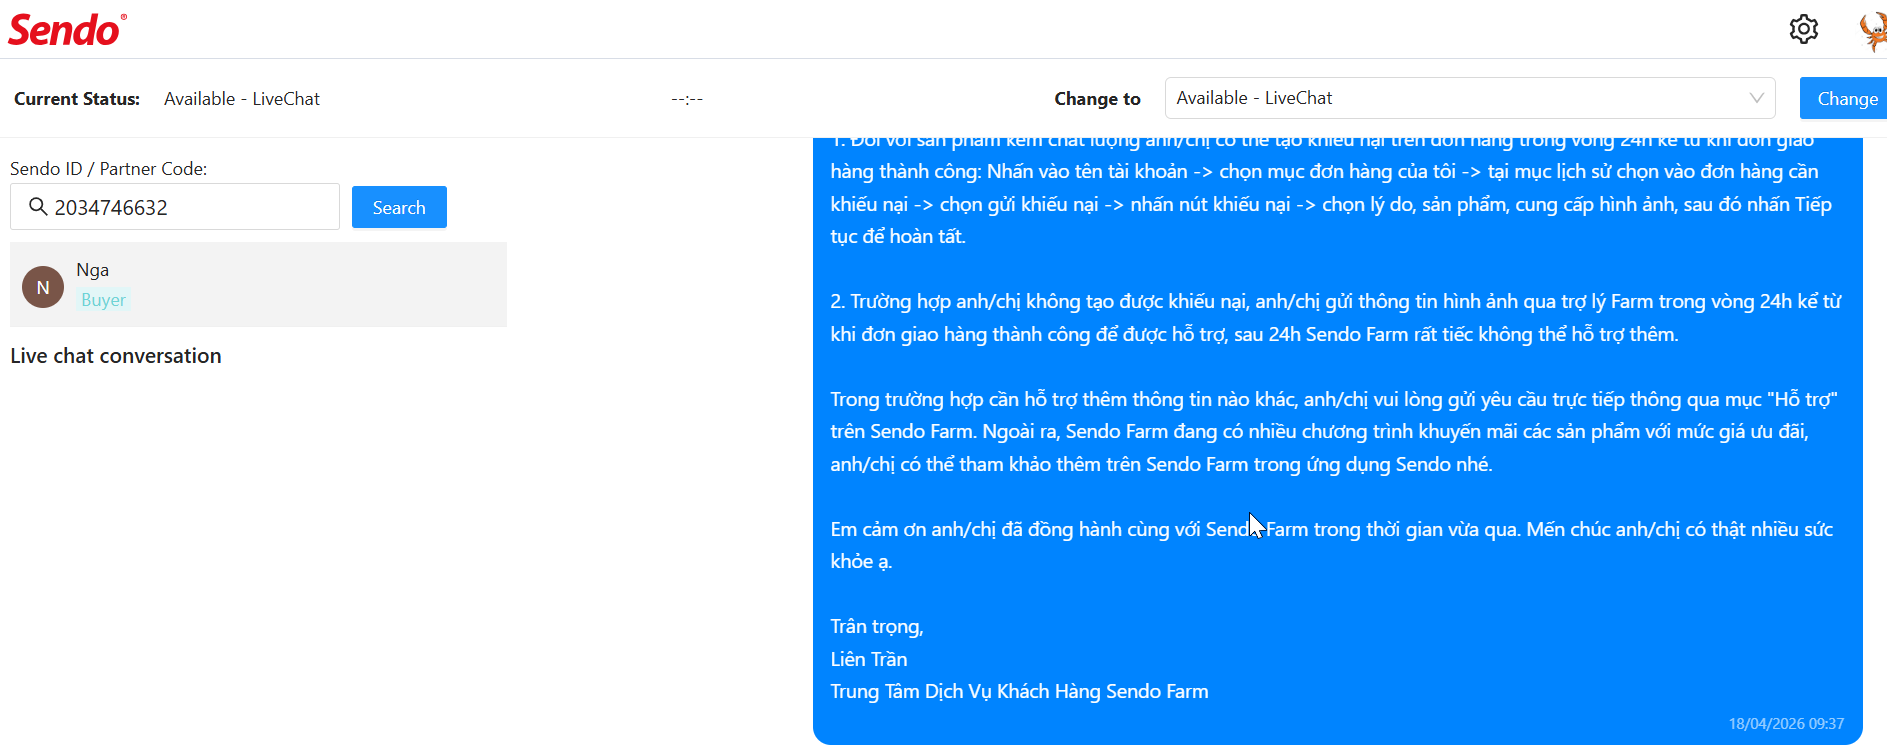
Task: Click the Trân trọng closing line
Action: pyautogui.click(x=877, y=627)
